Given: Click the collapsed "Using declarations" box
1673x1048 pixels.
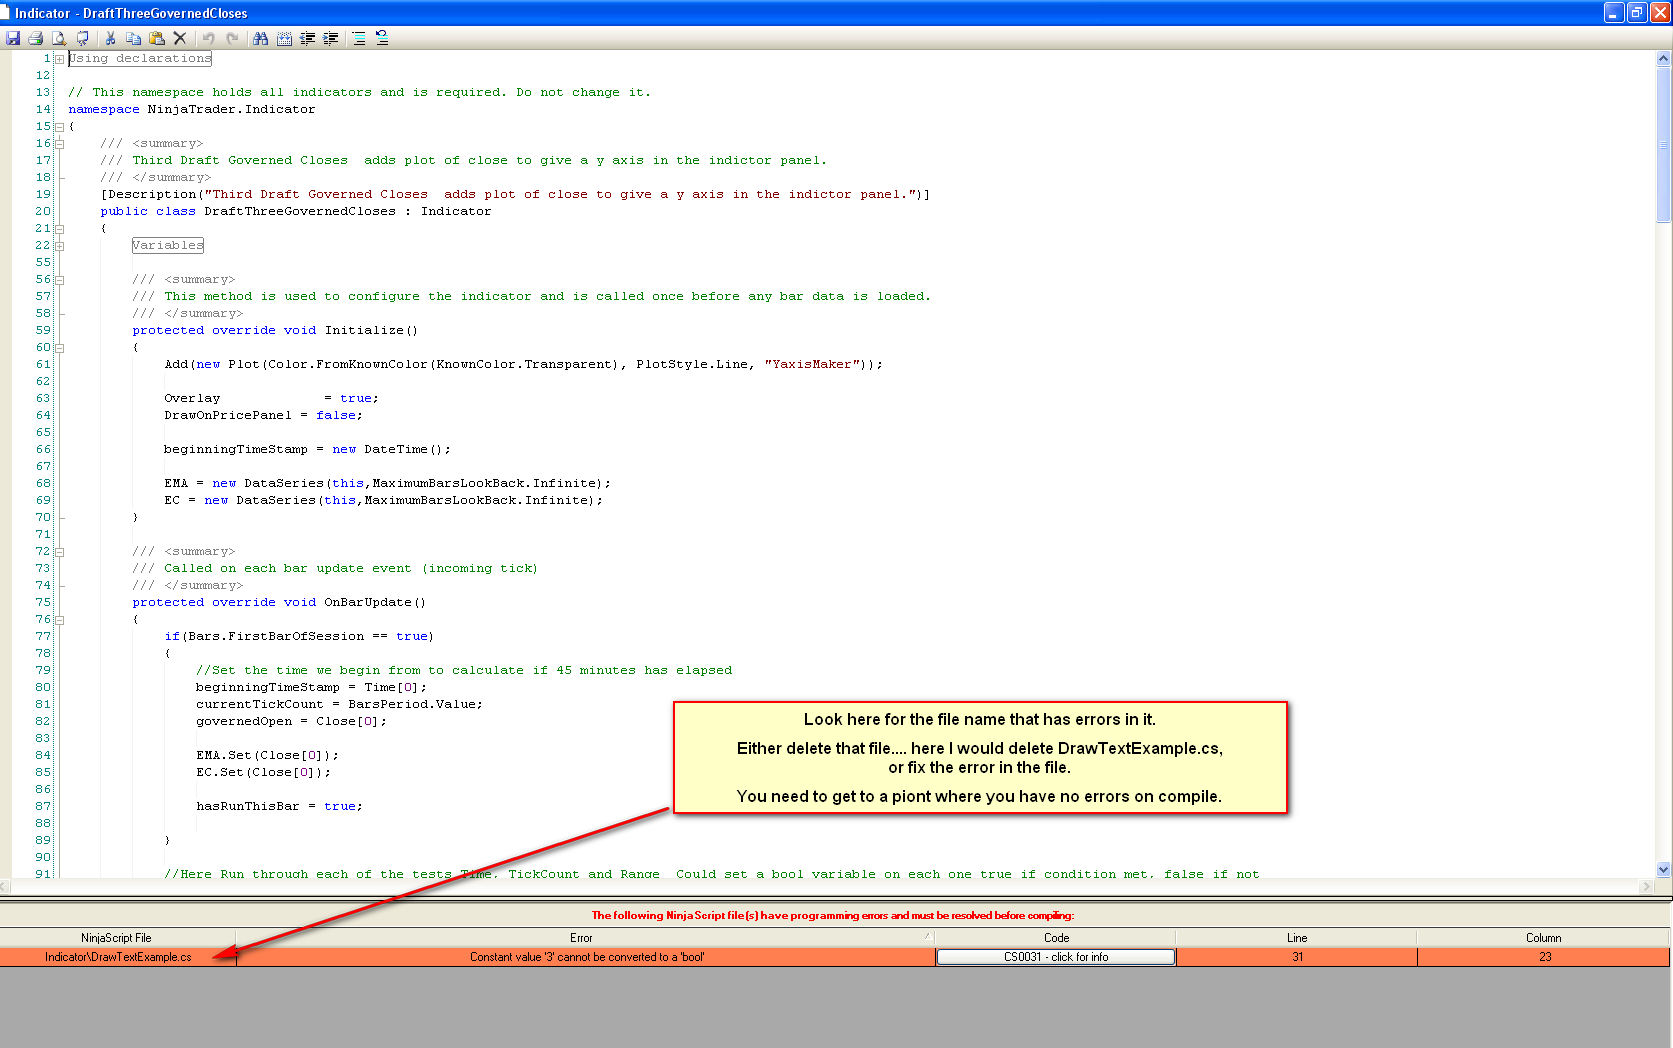Looking at the screenshot, I should (140, 59).
